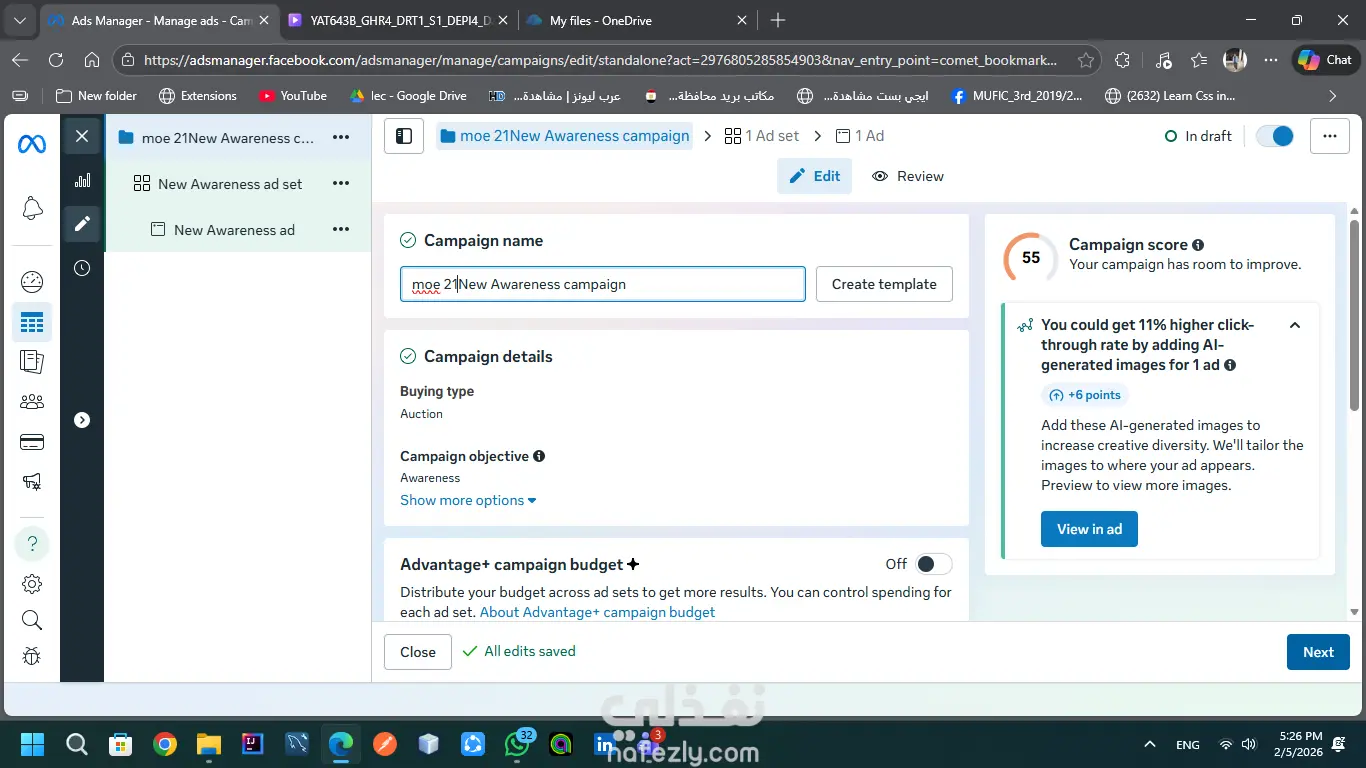1366x768 pixels.
Task: Close the editing pane with X icon
Action: coord(82,136)
